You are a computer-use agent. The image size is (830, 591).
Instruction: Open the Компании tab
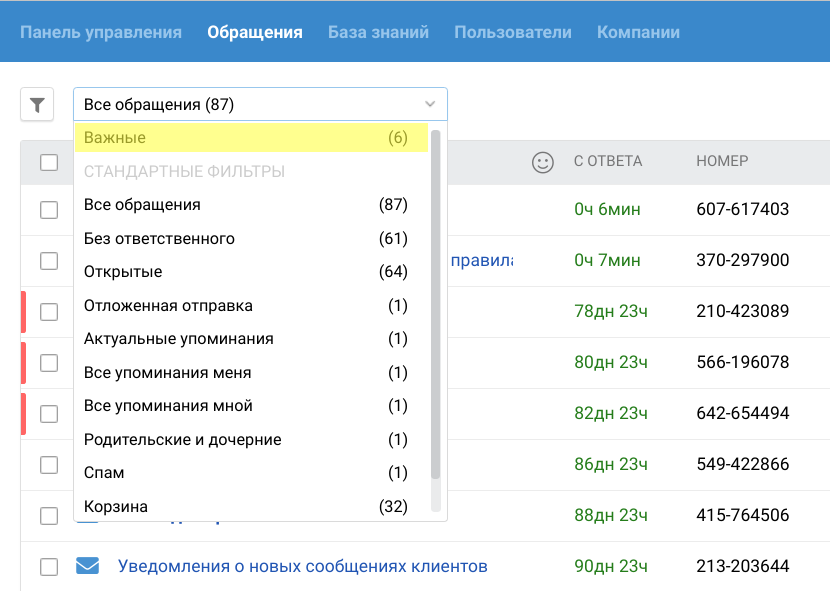click(x=638, y=32)
